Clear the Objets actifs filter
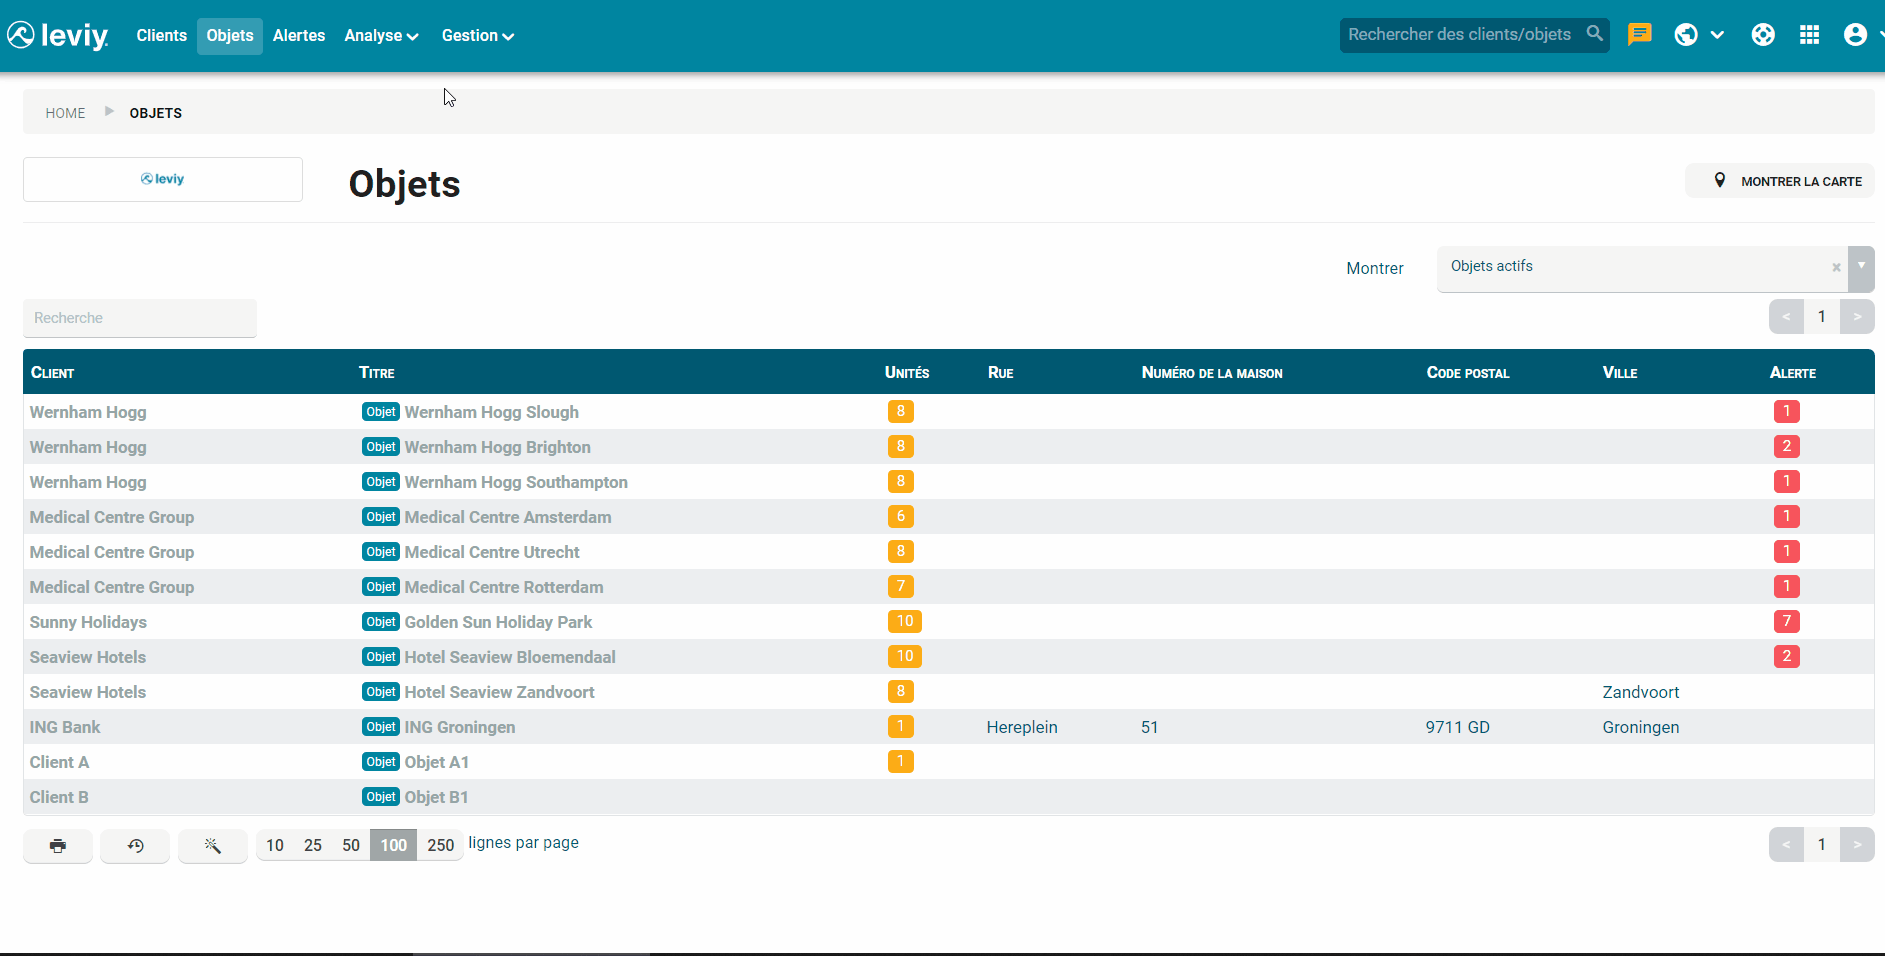Viewport: 1885px width, 956px height. [x=1836, y=267]
